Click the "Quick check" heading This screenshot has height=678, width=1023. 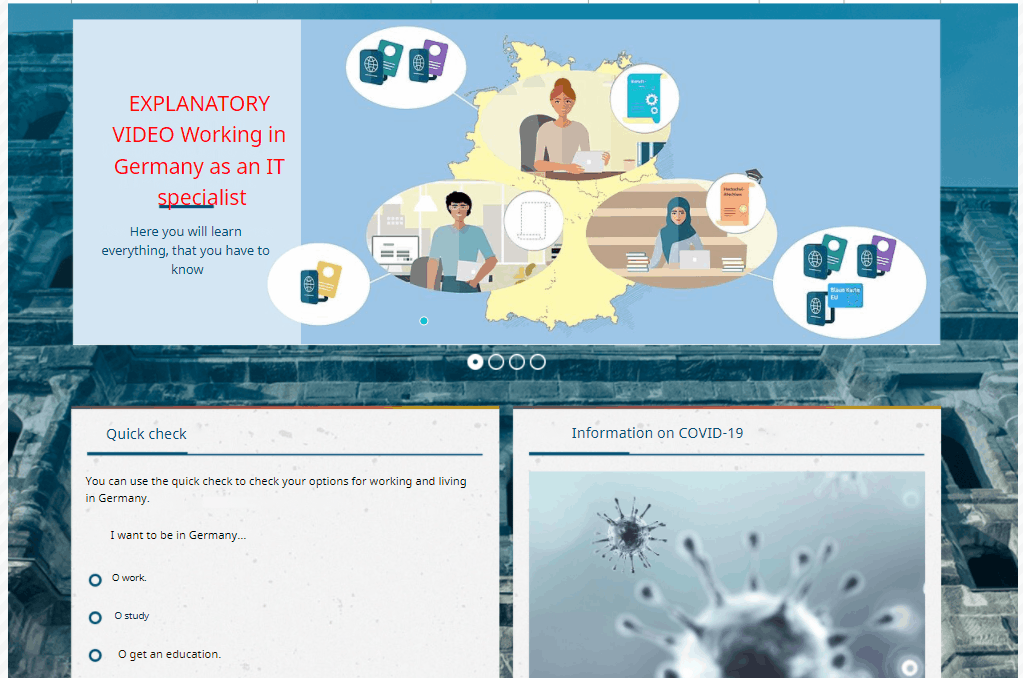[x=146, y=434]
